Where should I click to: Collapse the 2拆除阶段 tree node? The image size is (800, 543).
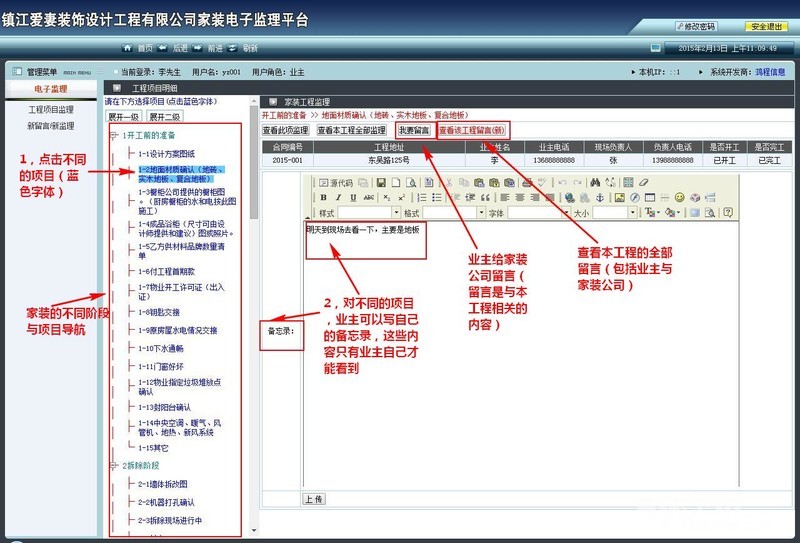tap(114, 466)
